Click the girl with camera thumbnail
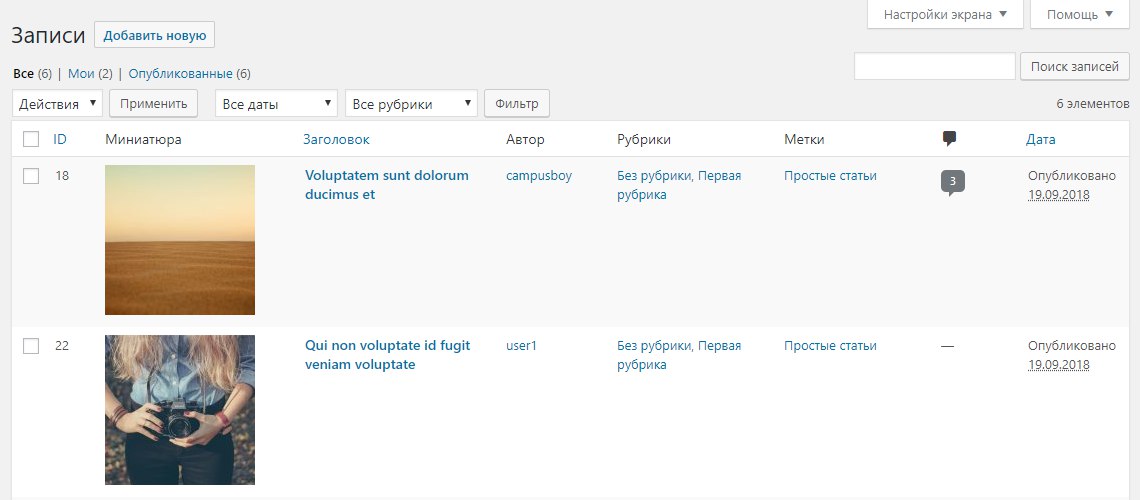 [180, 410]
